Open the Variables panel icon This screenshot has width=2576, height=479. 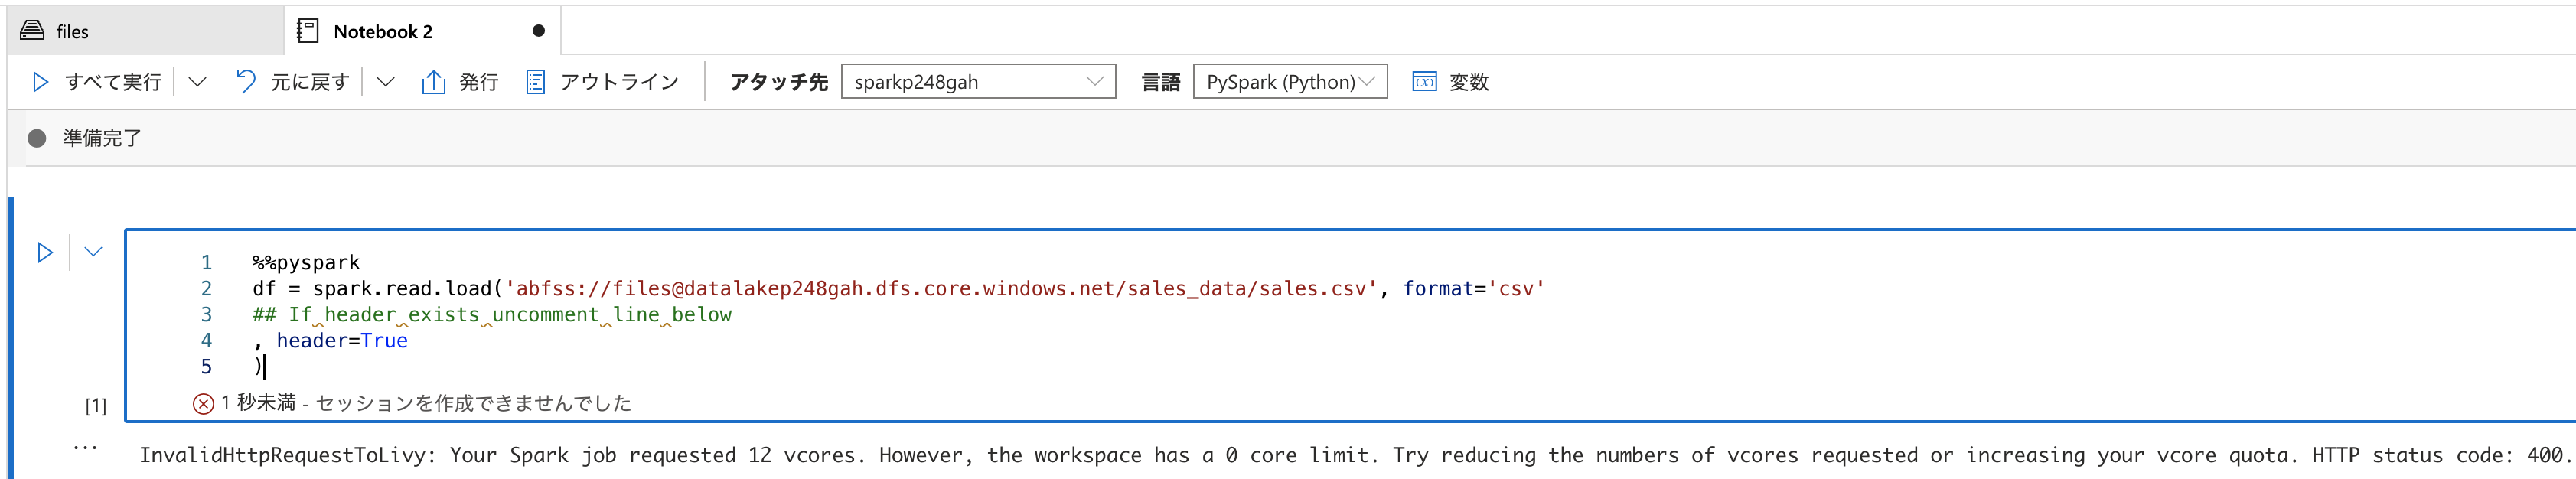pyautogui.click(x=1424, y=82)
